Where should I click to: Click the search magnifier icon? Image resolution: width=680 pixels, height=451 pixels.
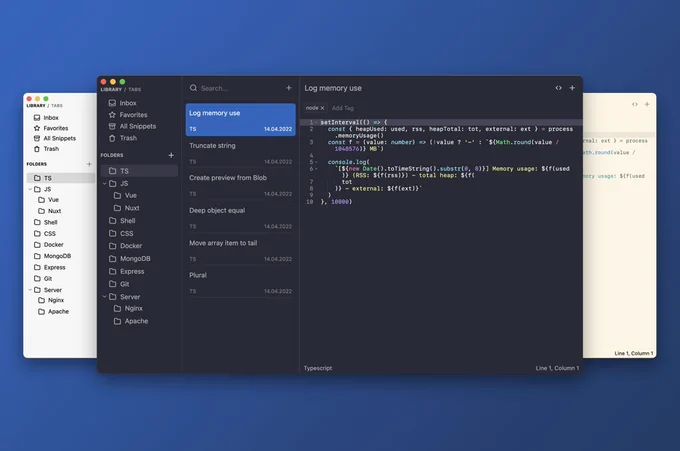coord(193,88)
